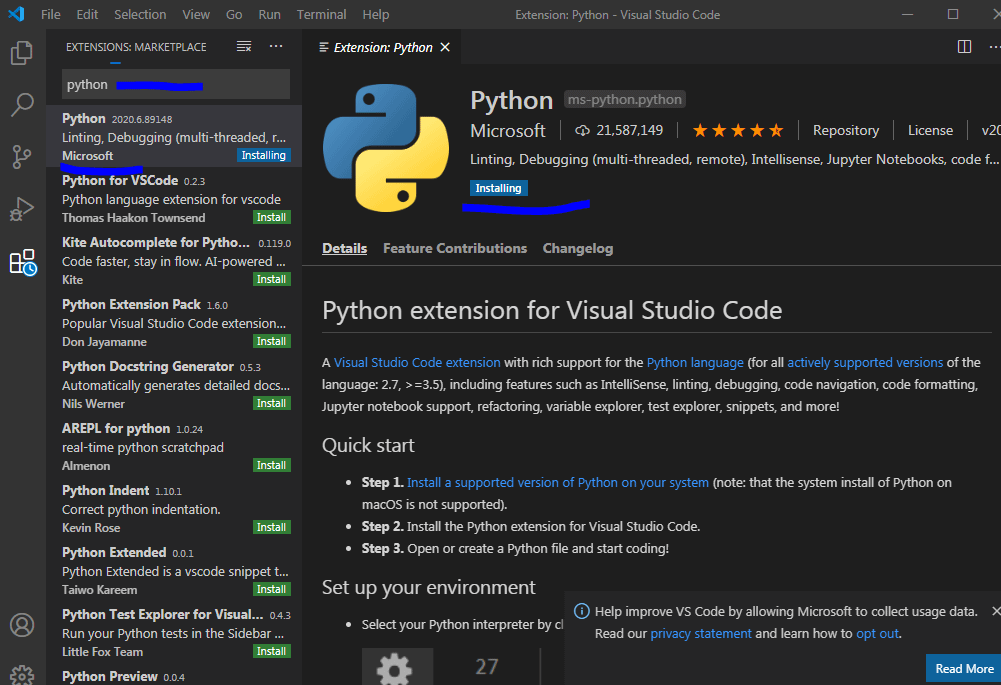1001x685 pixels.
Task: Click Installing badge in Python list item
Action: coord(264,155)
